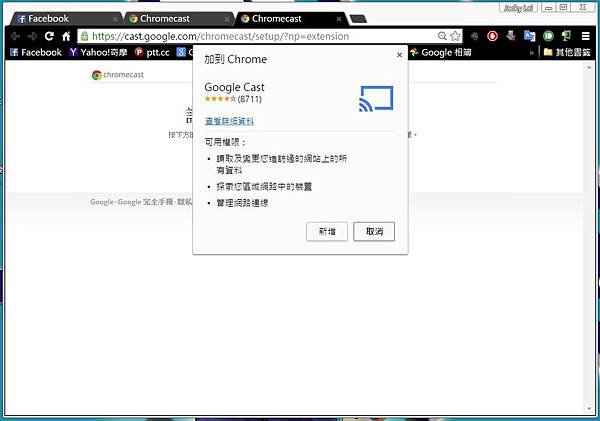Click the S bookmark icon after ptt.cc
The height and width of the screenshot is (421, 600).
click(181, 52)
